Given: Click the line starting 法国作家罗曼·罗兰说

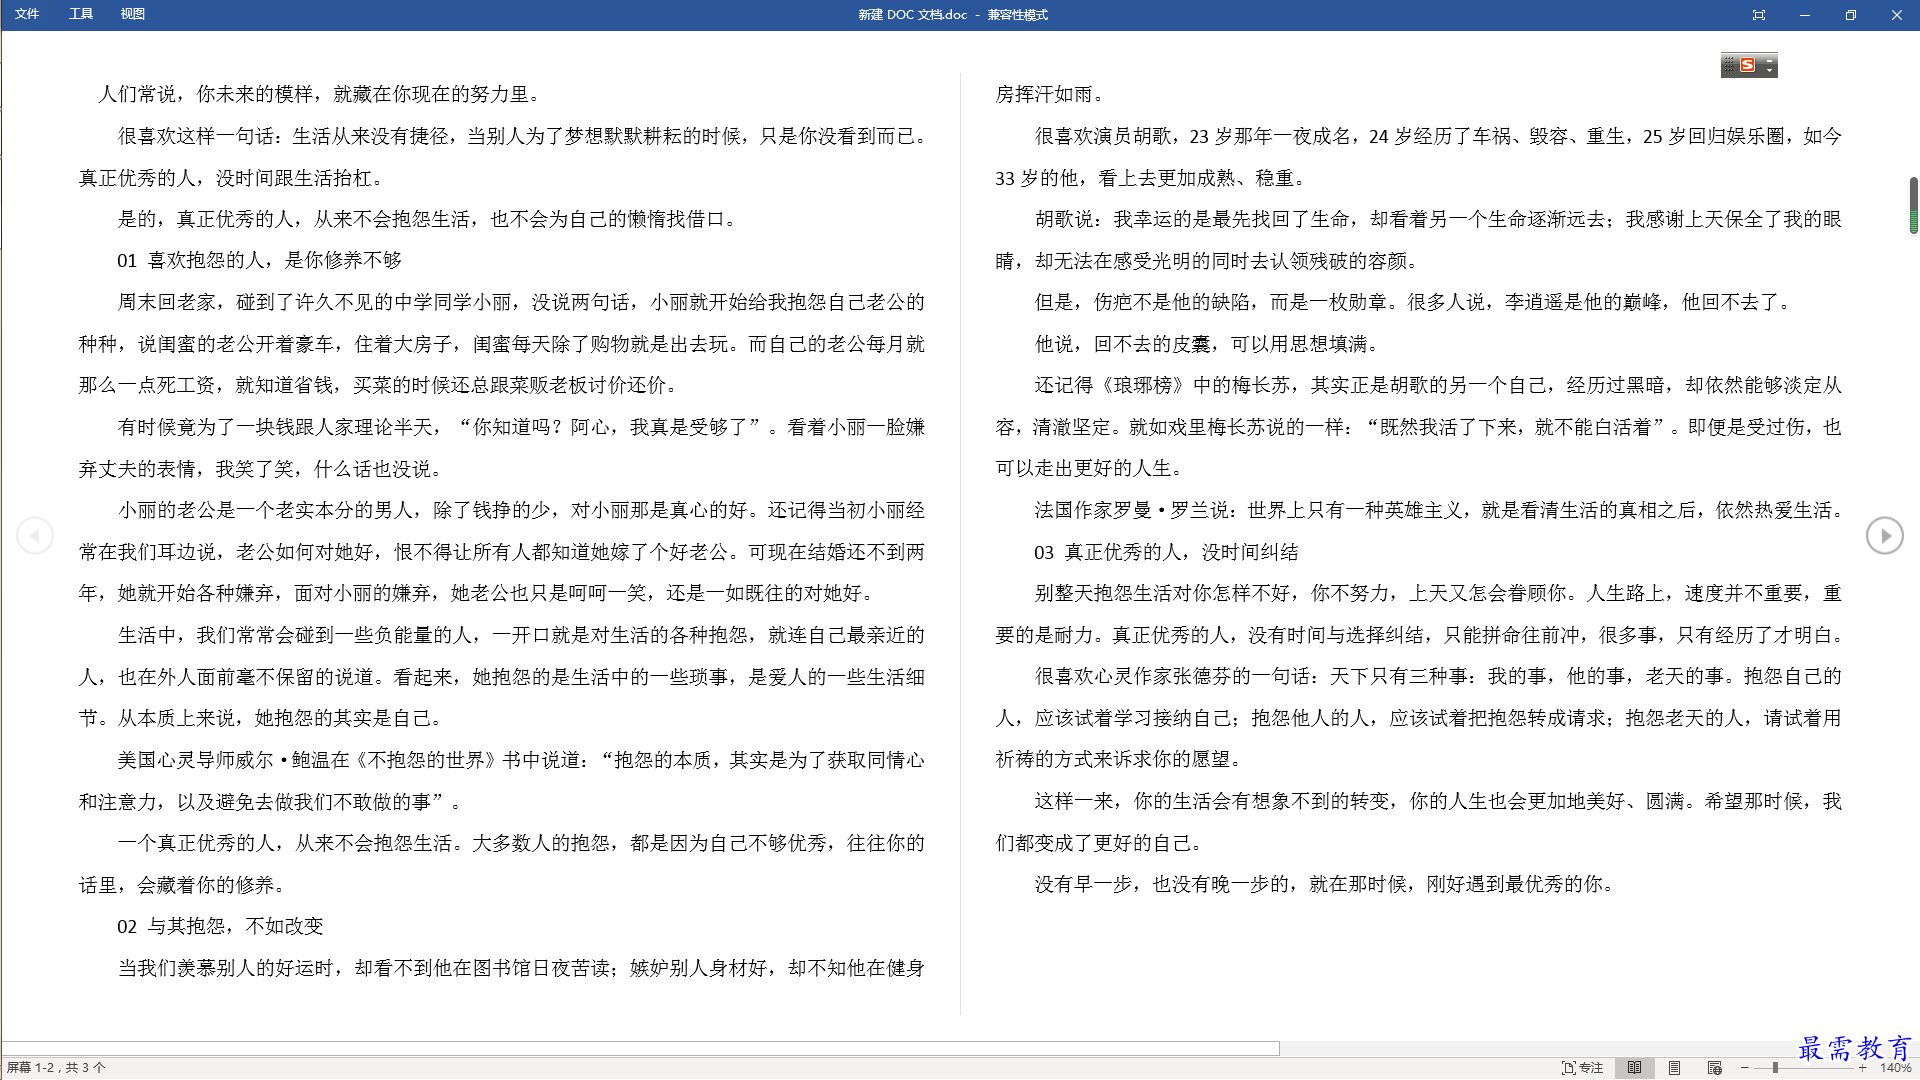Looking at the screenshot, I should [x=1438, y=511].
